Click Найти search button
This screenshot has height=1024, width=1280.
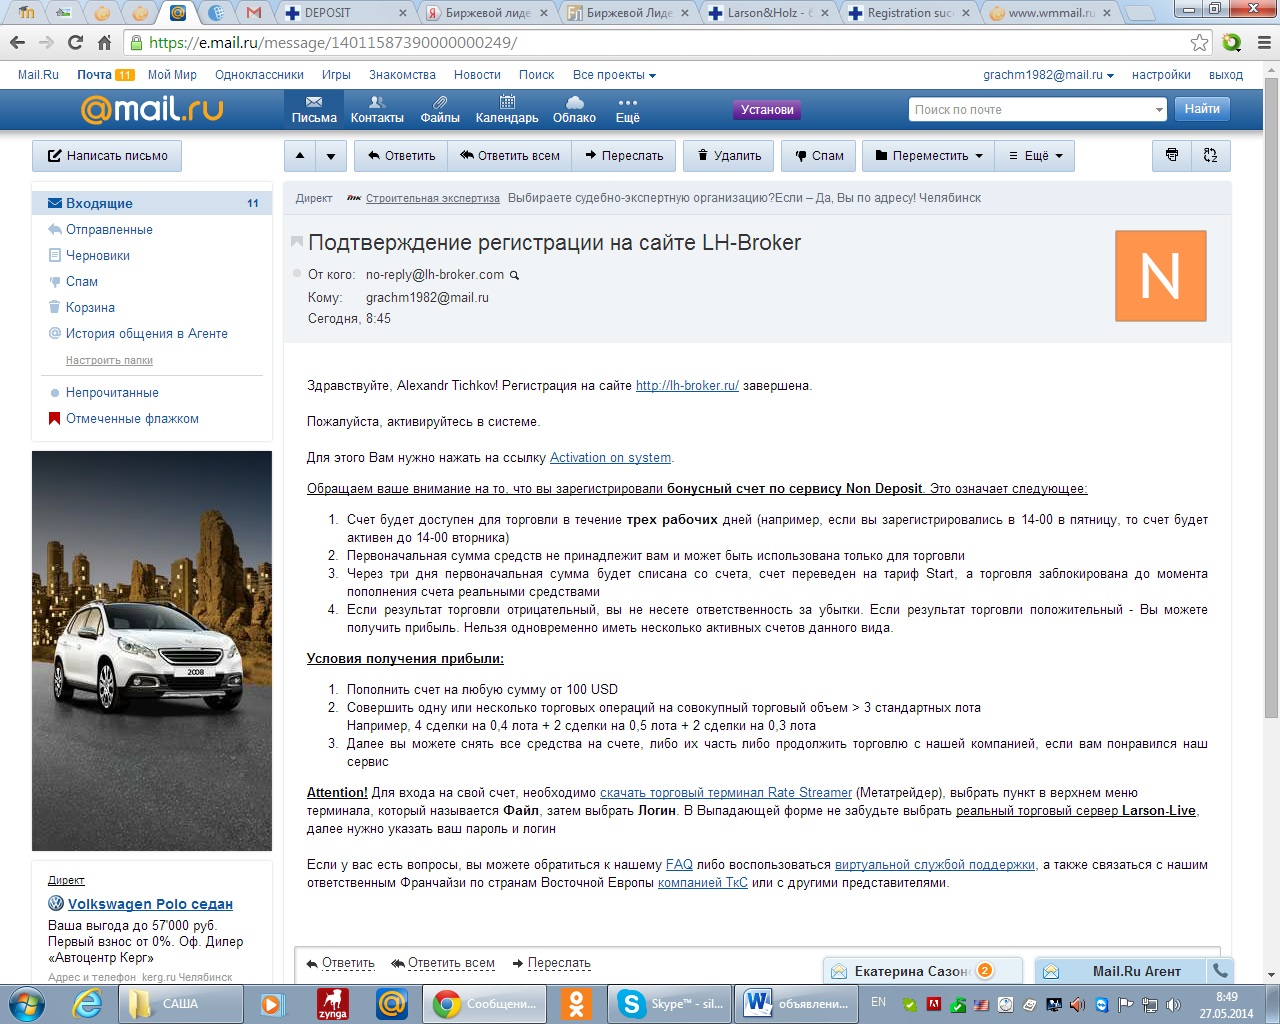[x=1202, y=109]
